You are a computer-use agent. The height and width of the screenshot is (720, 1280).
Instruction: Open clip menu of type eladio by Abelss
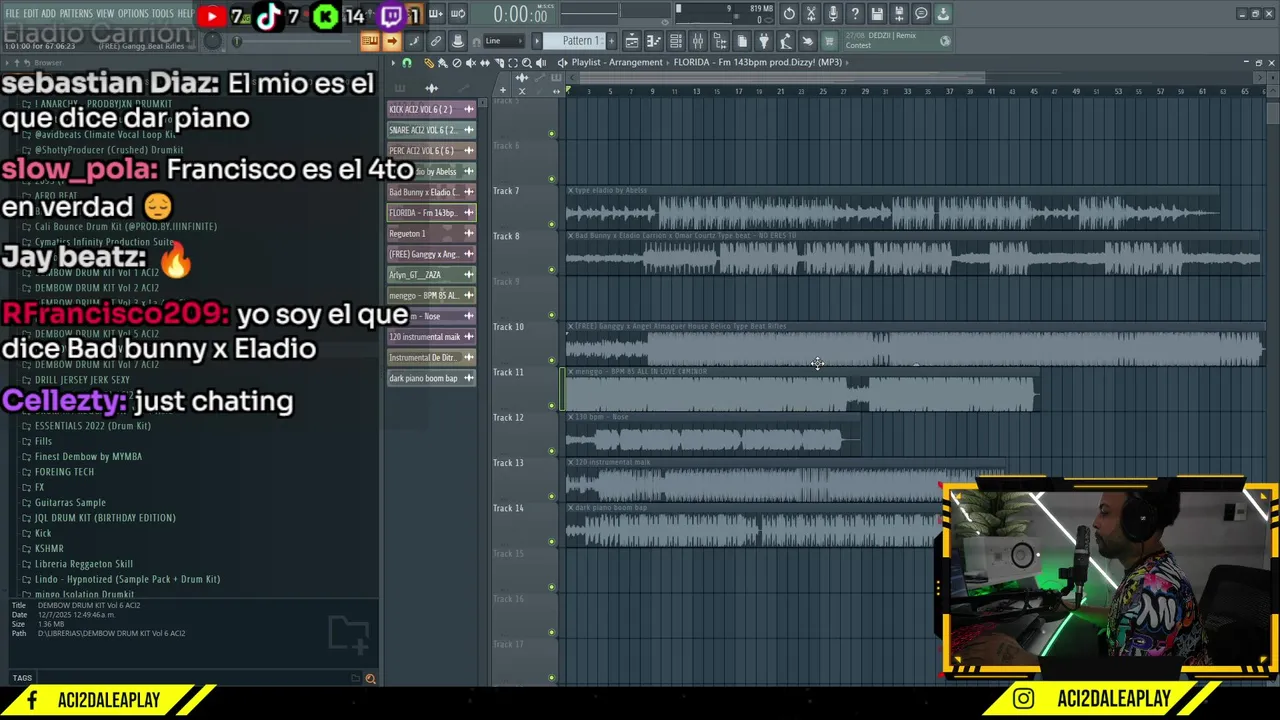[x=571, y=190]
